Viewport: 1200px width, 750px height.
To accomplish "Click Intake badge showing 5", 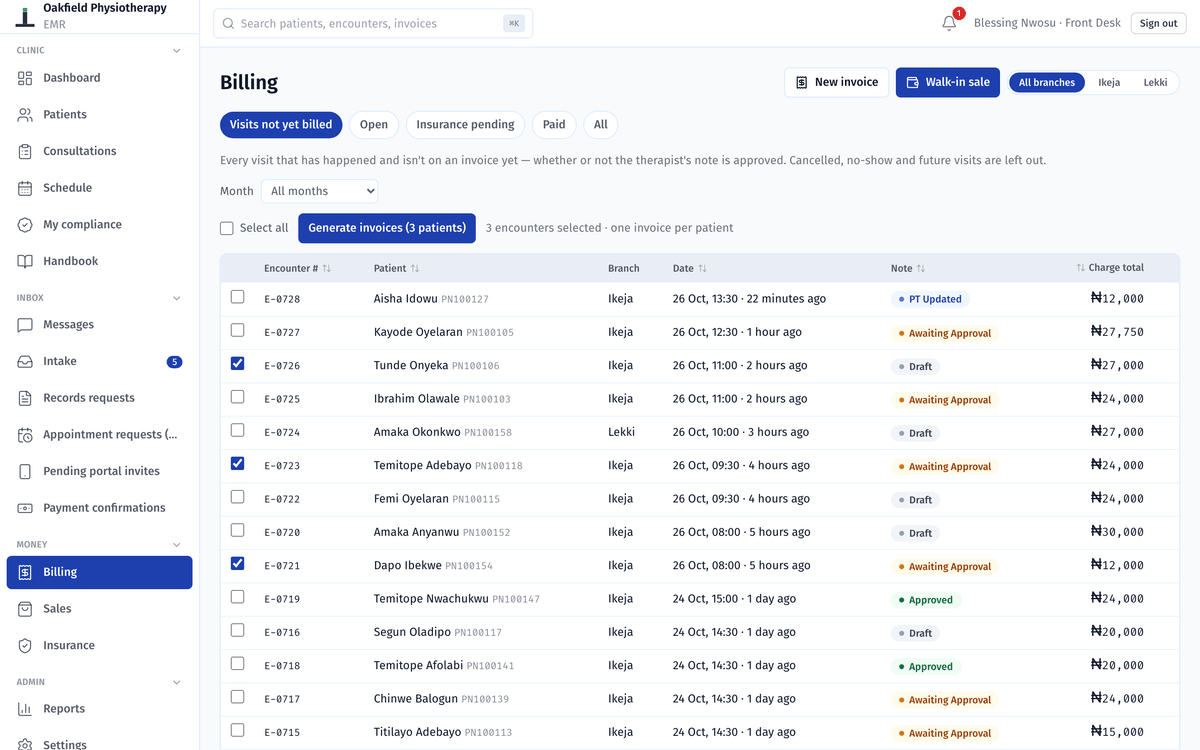I will 174,362.
